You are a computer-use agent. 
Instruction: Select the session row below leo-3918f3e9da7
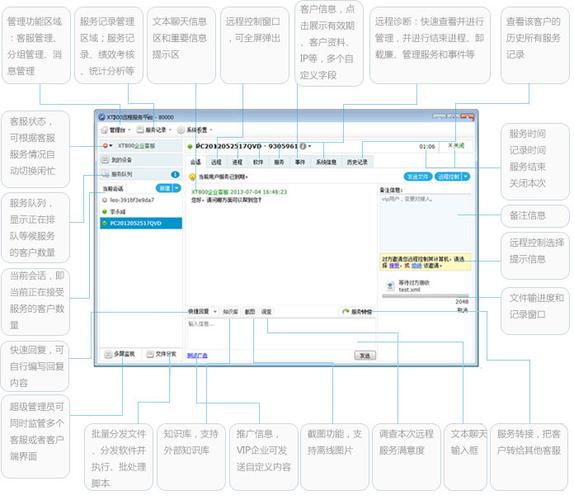(x=141, y=212)
